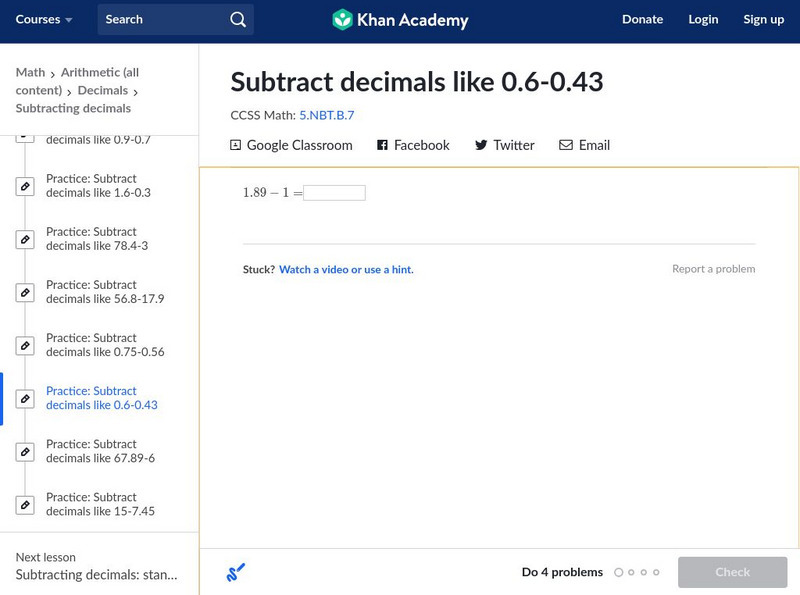Viewport: 800px width, 595px height.
Task: Click the answer input box
Action: [334, 193]
